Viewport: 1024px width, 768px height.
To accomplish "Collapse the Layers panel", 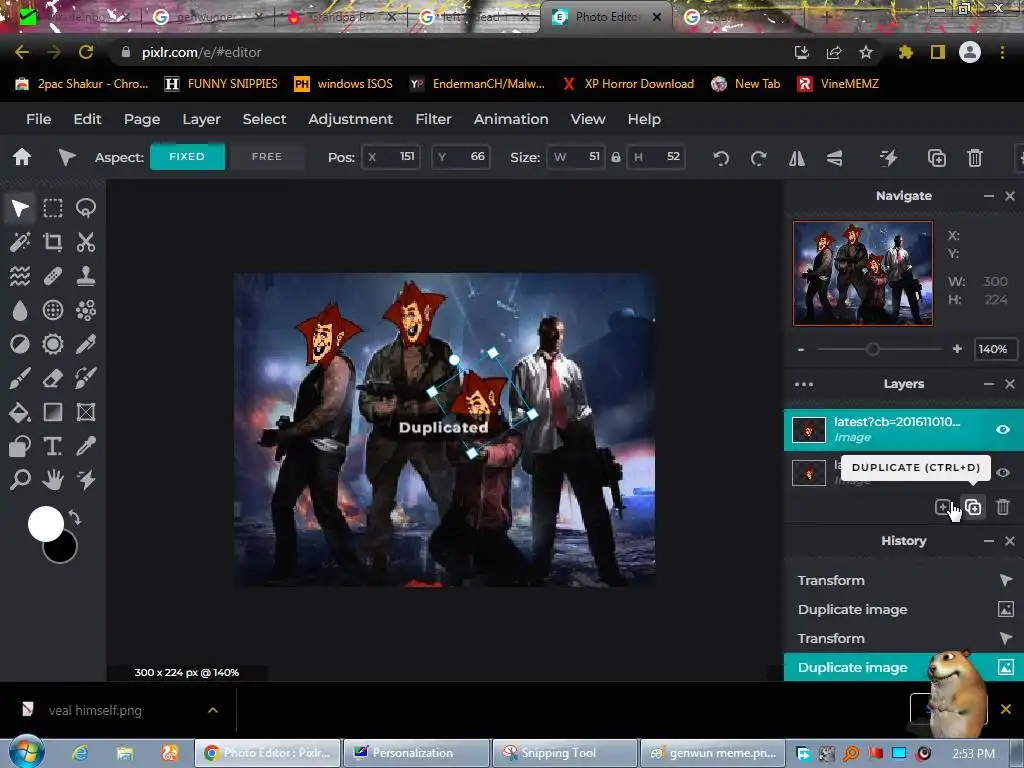I will click(989, 384).
